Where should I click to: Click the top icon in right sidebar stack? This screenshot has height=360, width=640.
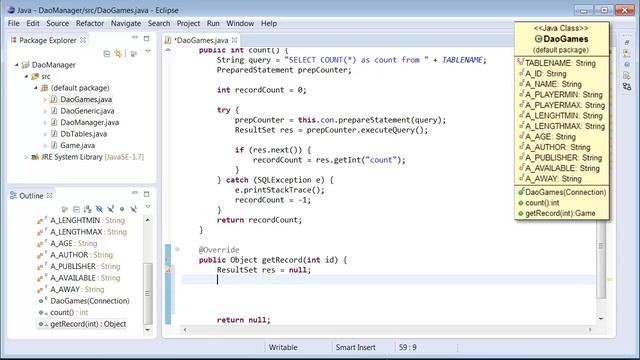627,42
